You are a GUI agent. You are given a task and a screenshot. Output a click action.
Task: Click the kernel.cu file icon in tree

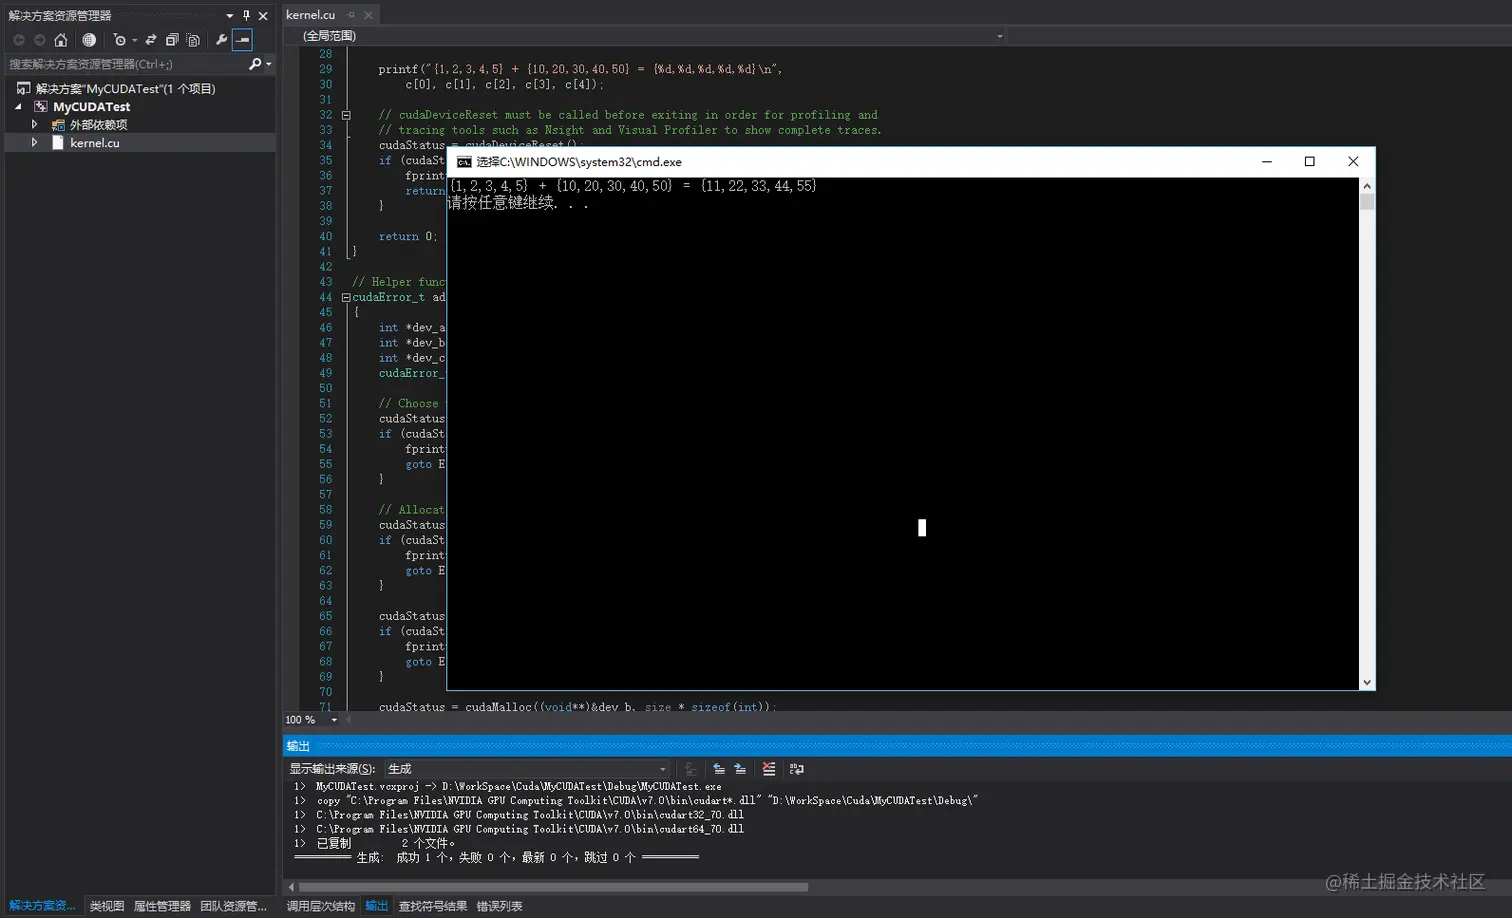tap(58, 143)
